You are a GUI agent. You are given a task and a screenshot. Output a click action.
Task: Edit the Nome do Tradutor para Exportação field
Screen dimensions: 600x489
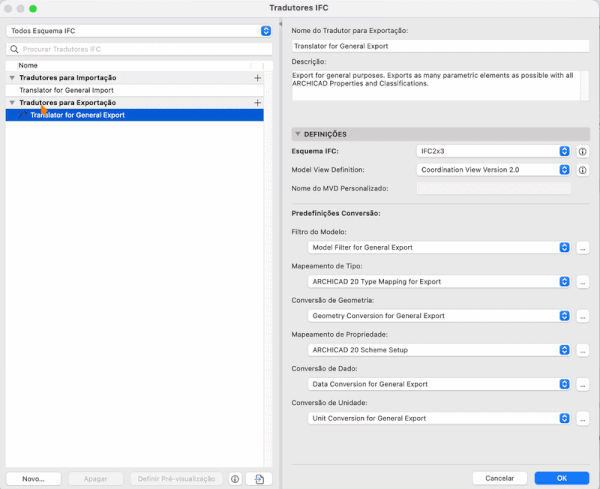pyautogui.click(x=440, y=46)
